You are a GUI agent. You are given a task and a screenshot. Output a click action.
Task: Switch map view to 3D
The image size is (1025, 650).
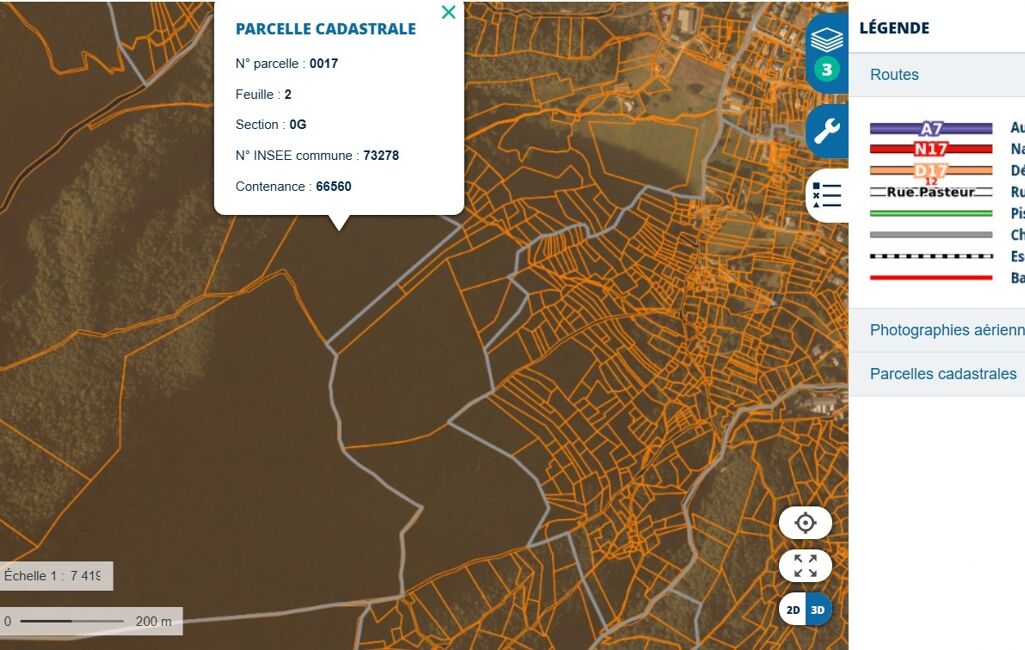(818, 609)
